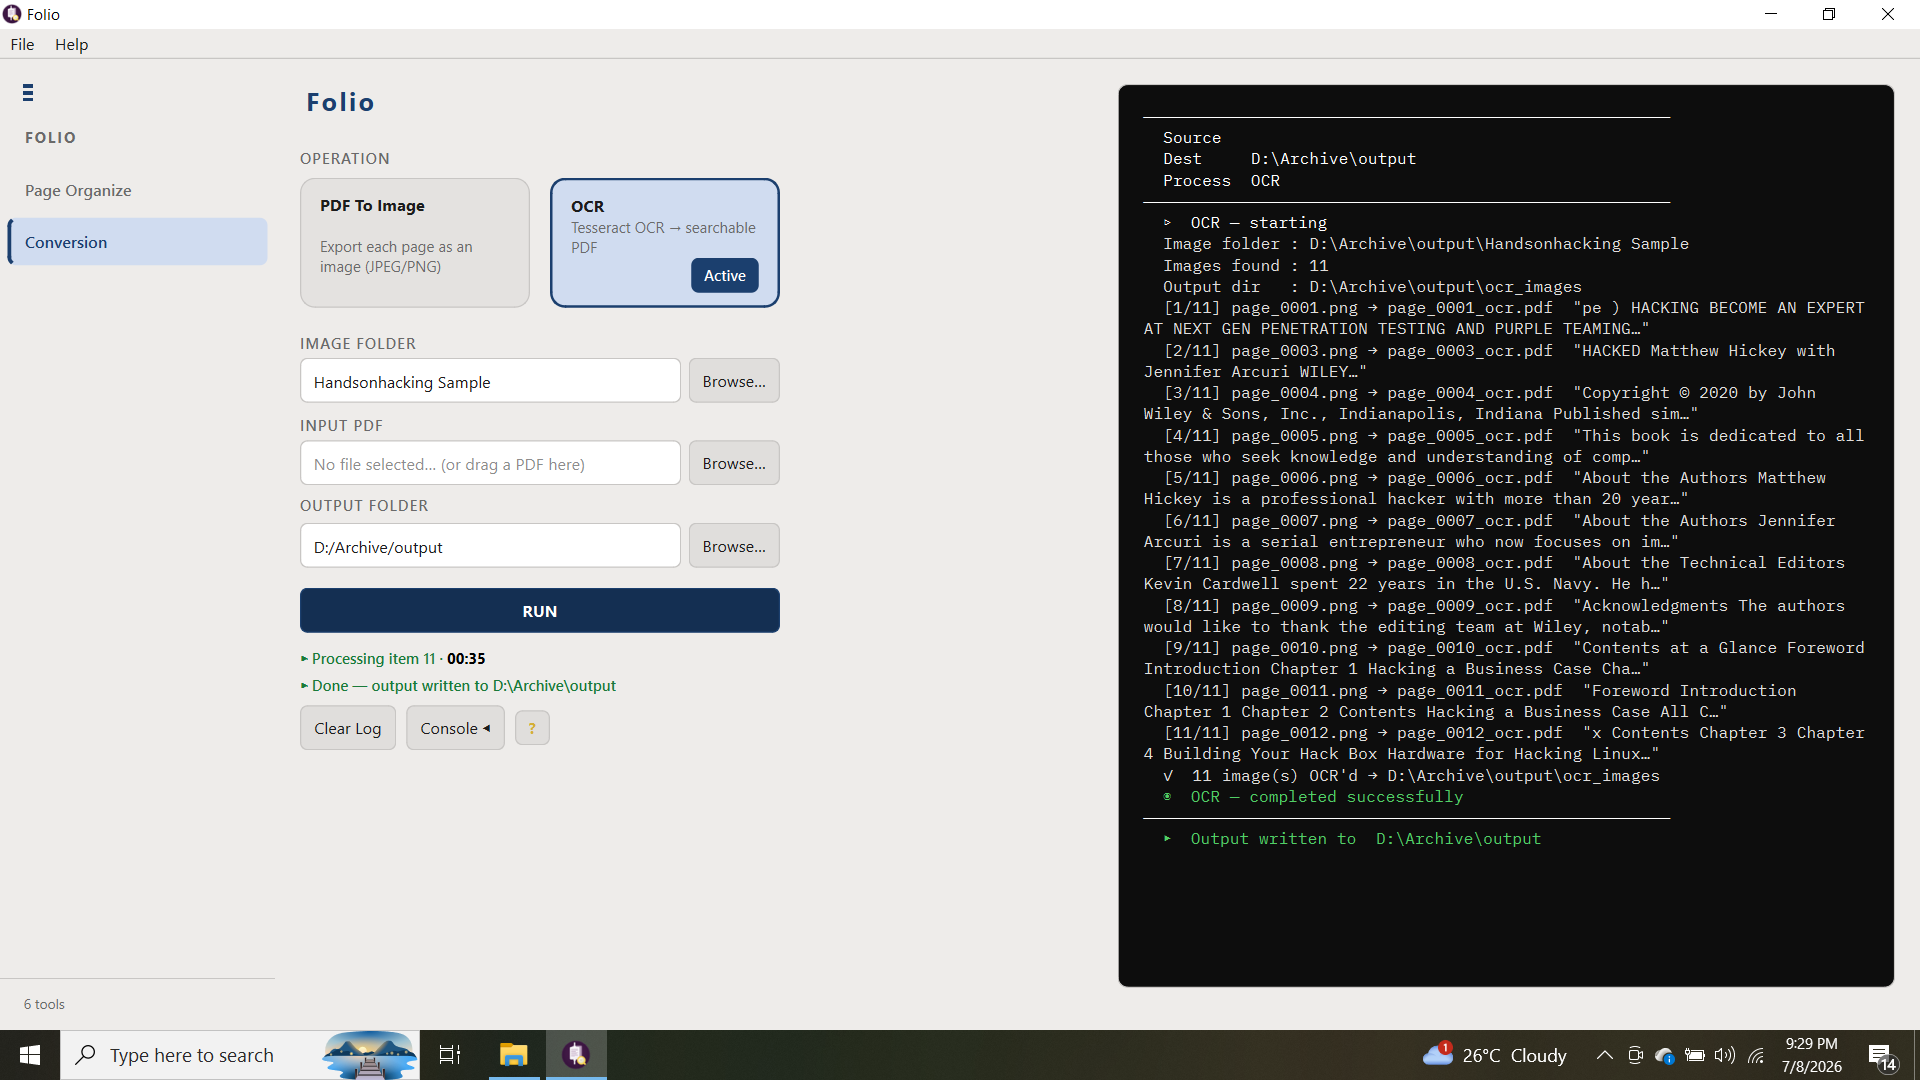The height and width of the screenshot is (1080, 1920).
Task: Choose the PDF To Image operation card
Action: (415, 243)
